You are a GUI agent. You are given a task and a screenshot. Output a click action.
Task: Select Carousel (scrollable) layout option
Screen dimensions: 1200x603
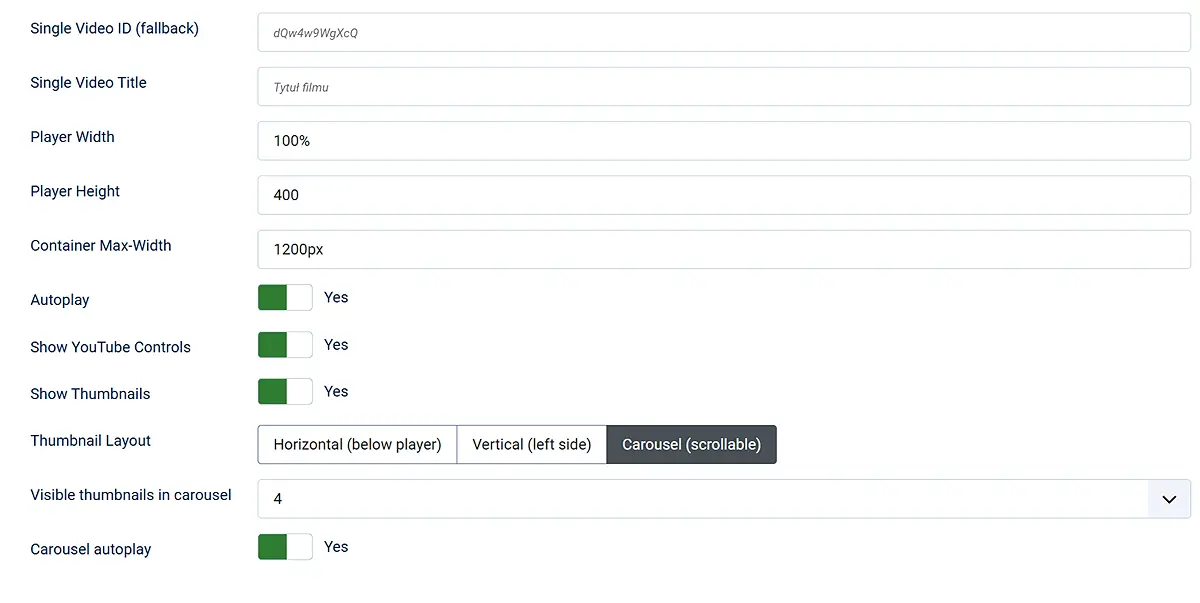pyautogui.click(x=691, y=445)
